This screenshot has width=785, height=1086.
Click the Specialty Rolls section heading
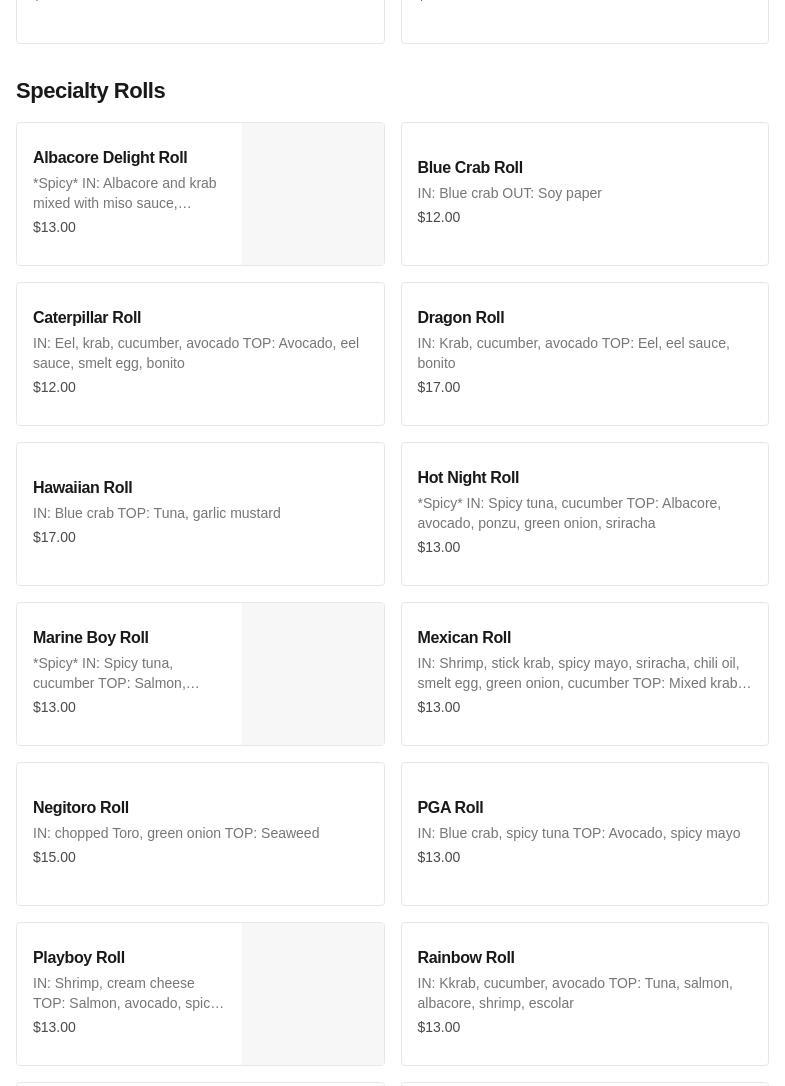91,90
